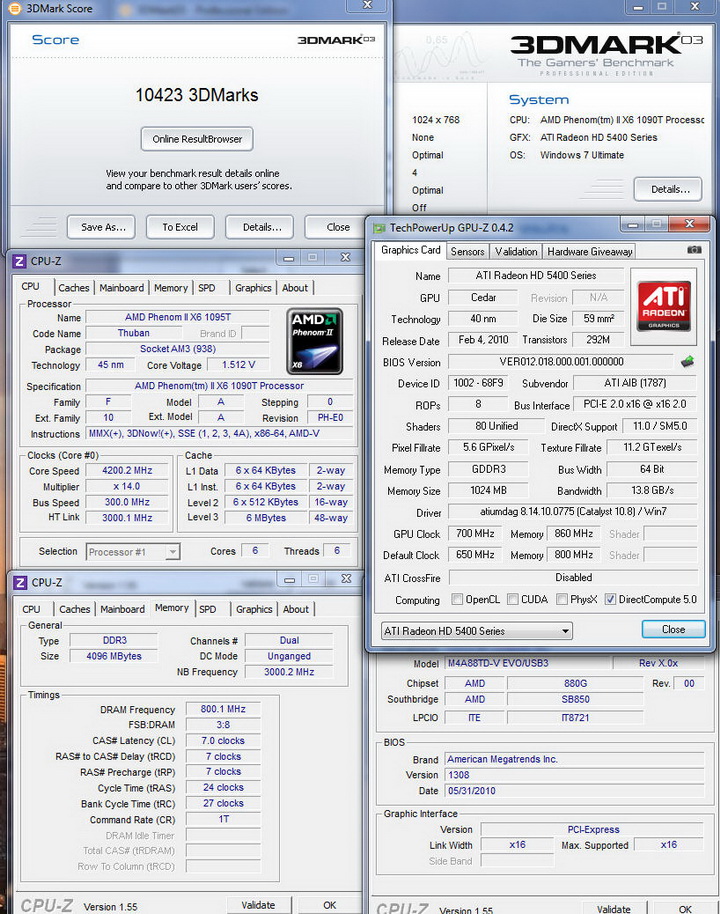This screenshot has width=720, height=914.
Task: Click Validate in the lower-left CPU-Z window
Action: (x=258, y=905)
